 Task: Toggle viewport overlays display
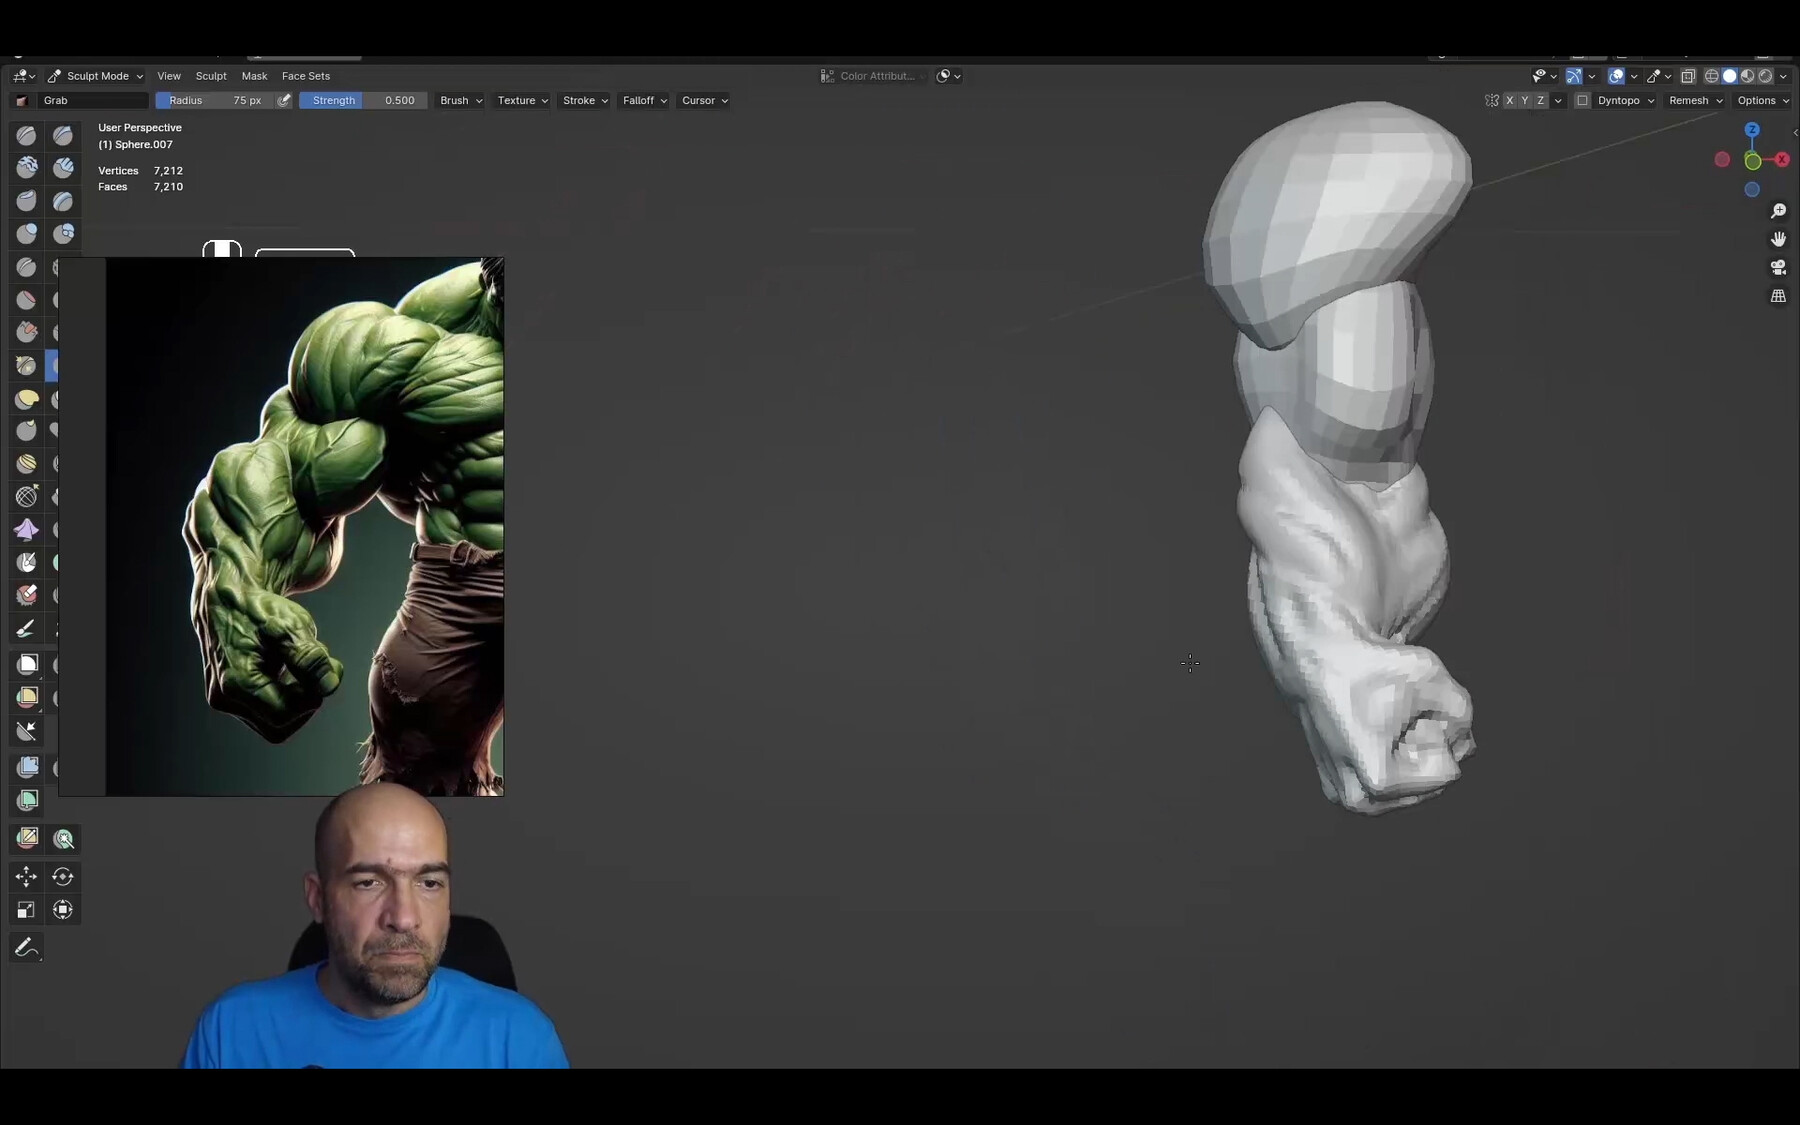[1616, 76]
